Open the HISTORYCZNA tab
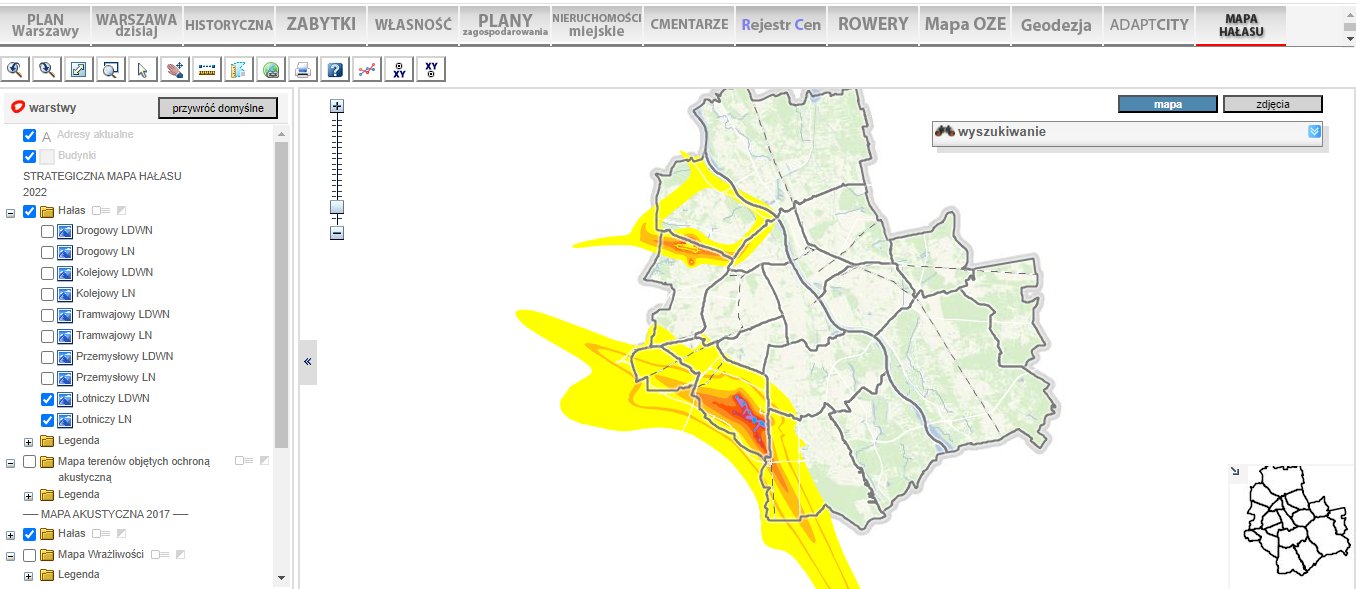 pyautogui.click(x=229, y=25)
